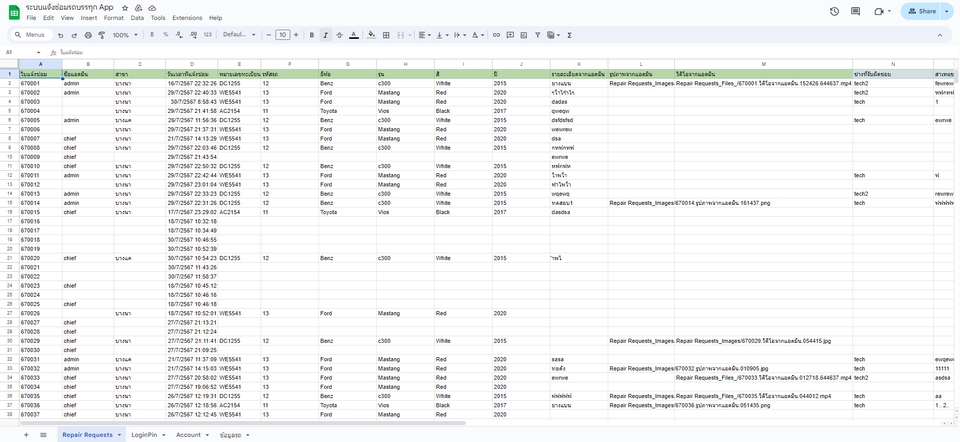
Task: Redo the last action
Action: click(x=74, y=35)
